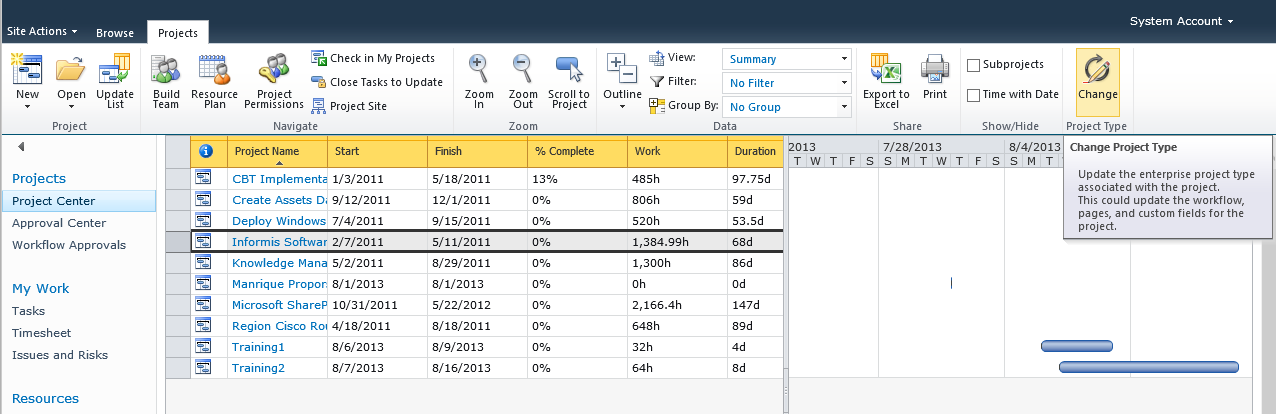The image size is (1276, 414).
Task: Export the project list to Excel
Action: coord(885,72)
